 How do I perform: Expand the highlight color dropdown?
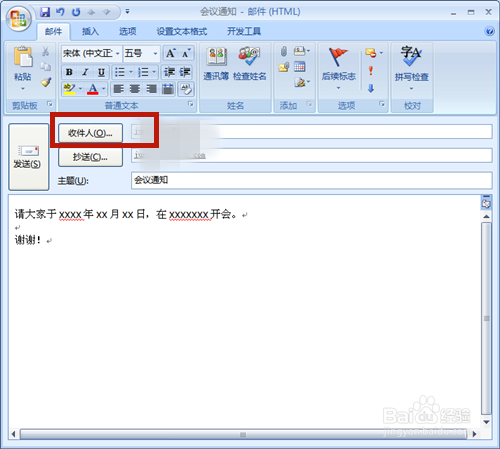point(80,89)
